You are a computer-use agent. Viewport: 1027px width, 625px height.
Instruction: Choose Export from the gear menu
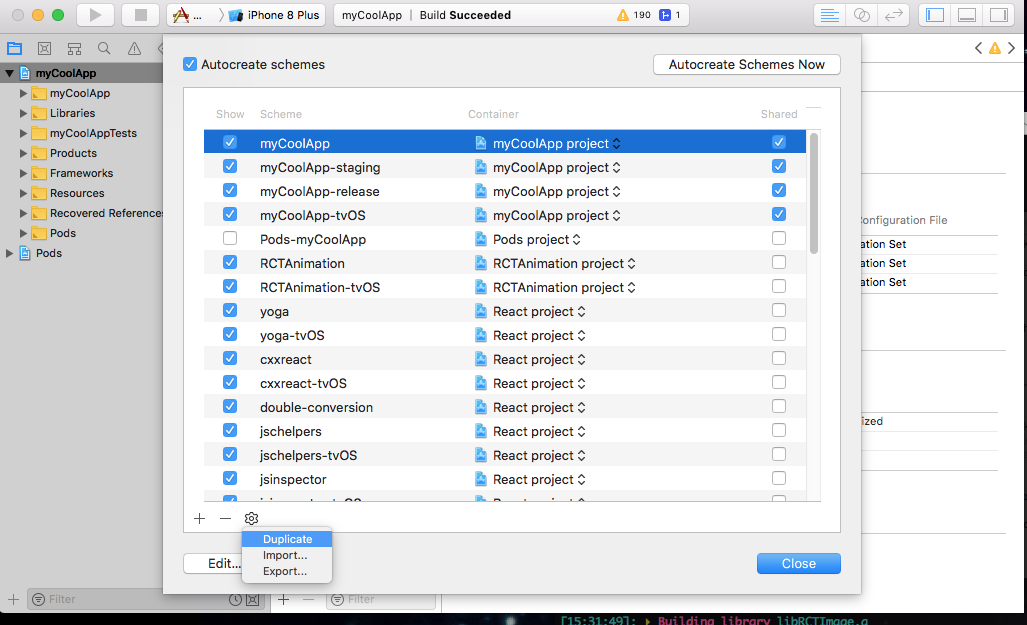pyautogui.click(x=287, y=571)
